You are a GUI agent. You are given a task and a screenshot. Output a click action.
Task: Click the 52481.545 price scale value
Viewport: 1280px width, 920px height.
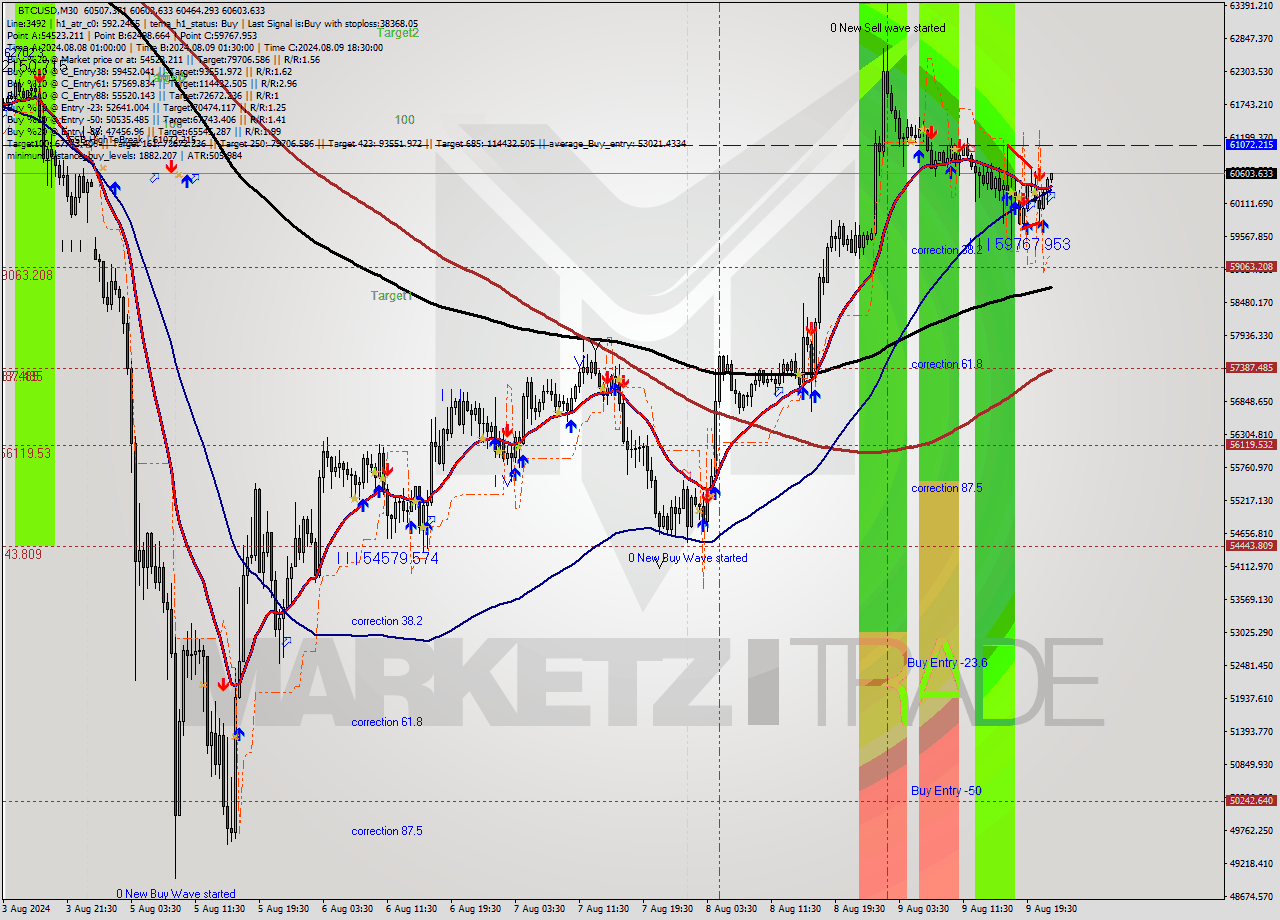point(1251,665)
